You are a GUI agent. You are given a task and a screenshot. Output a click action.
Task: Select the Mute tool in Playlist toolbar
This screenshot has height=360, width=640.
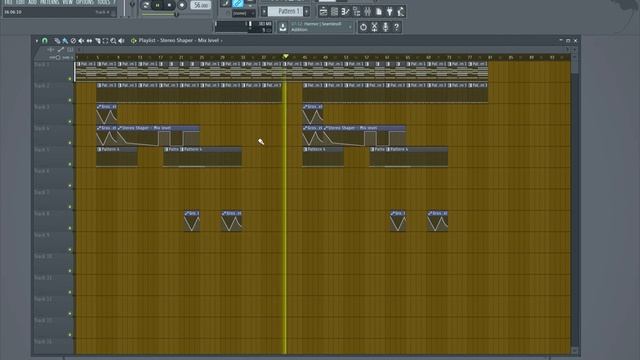[81, 41]
